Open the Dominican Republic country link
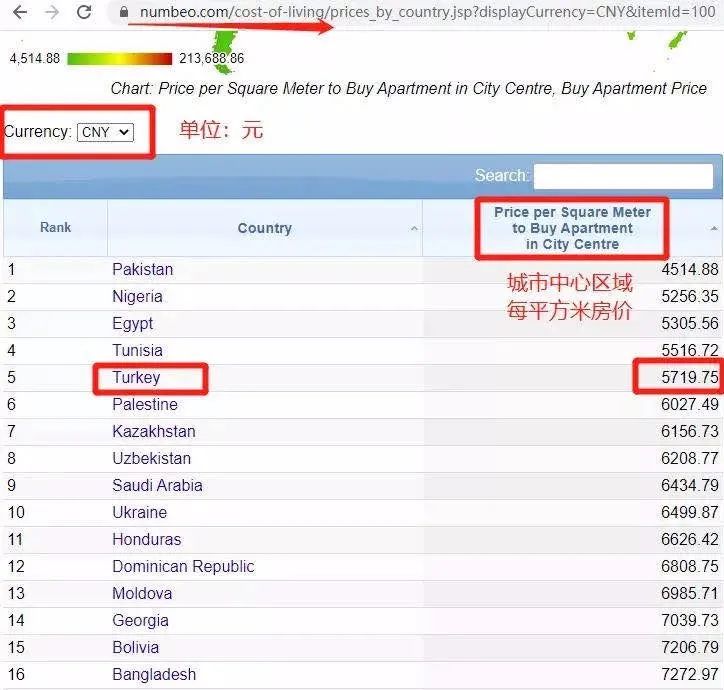Viewport: 724px width, 690px height. coord(183,566)
